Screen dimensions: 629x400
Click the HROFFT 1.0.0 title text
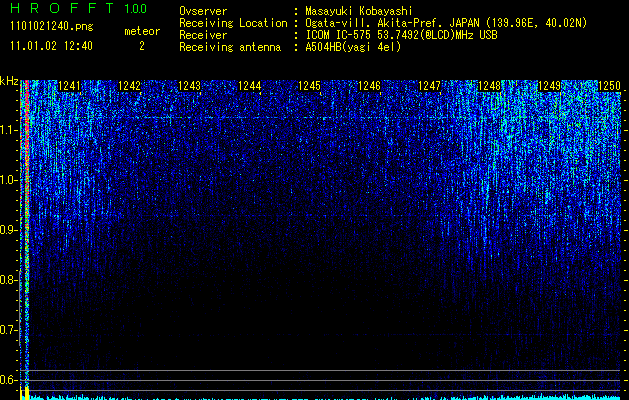(x=79, y=8)
